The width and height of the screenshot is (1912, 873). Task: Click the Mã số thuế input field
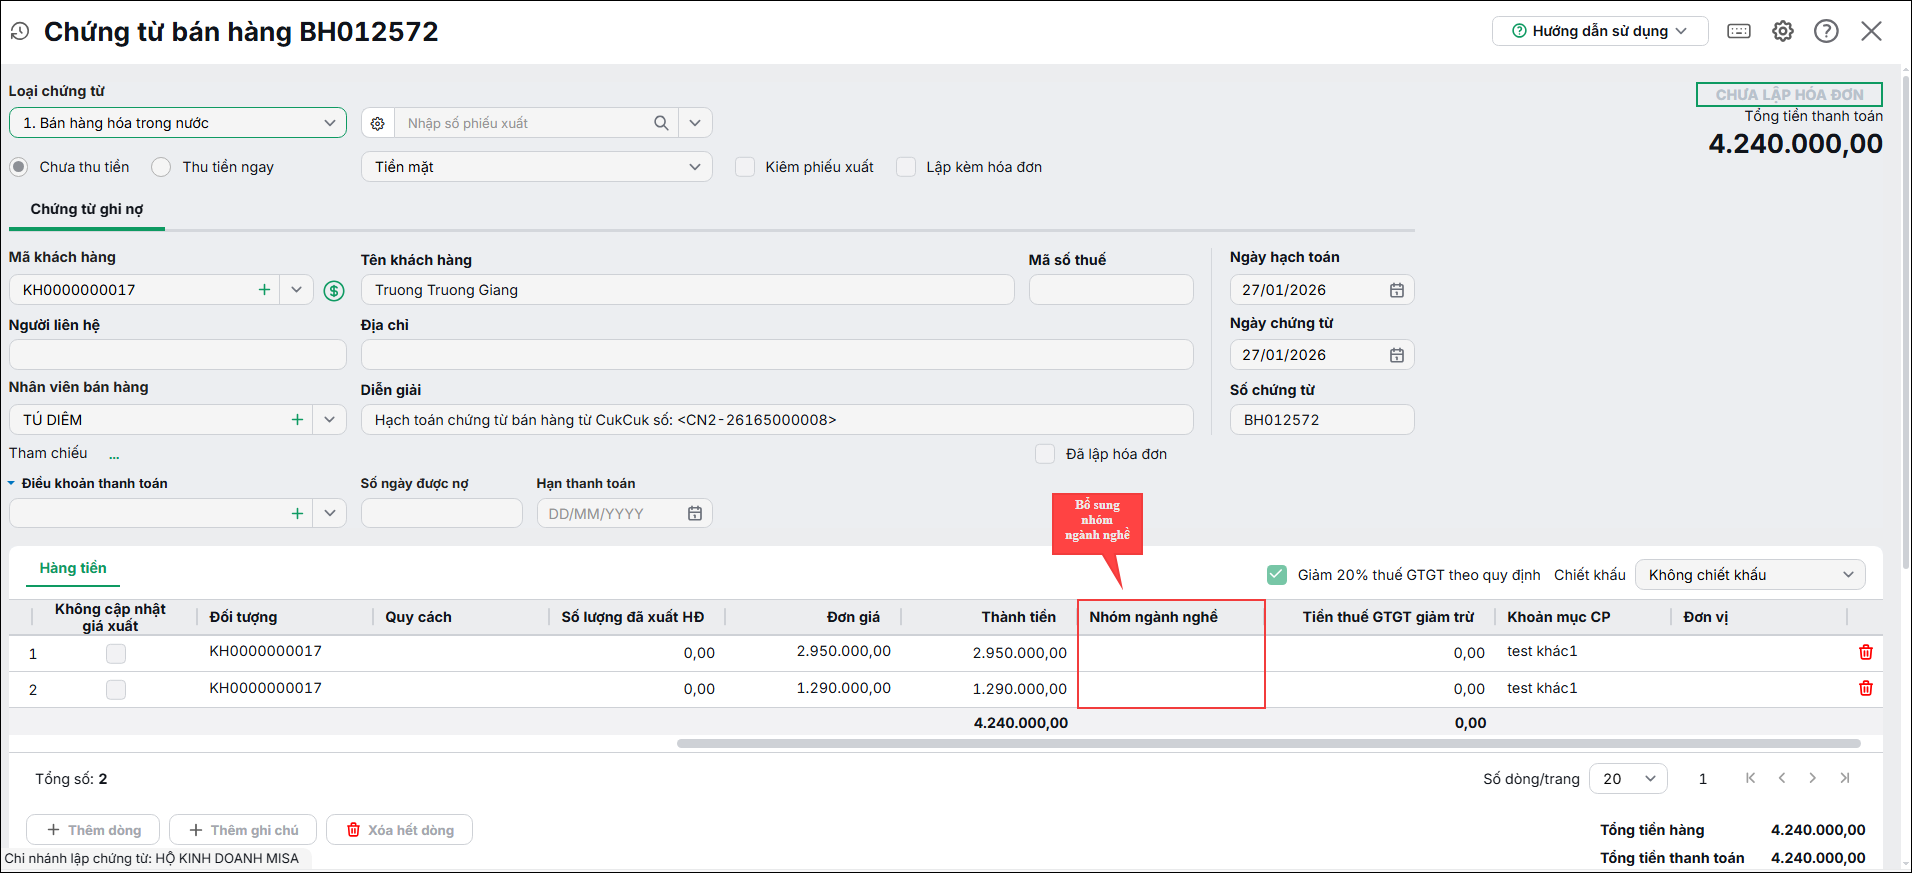(1111, 290)
